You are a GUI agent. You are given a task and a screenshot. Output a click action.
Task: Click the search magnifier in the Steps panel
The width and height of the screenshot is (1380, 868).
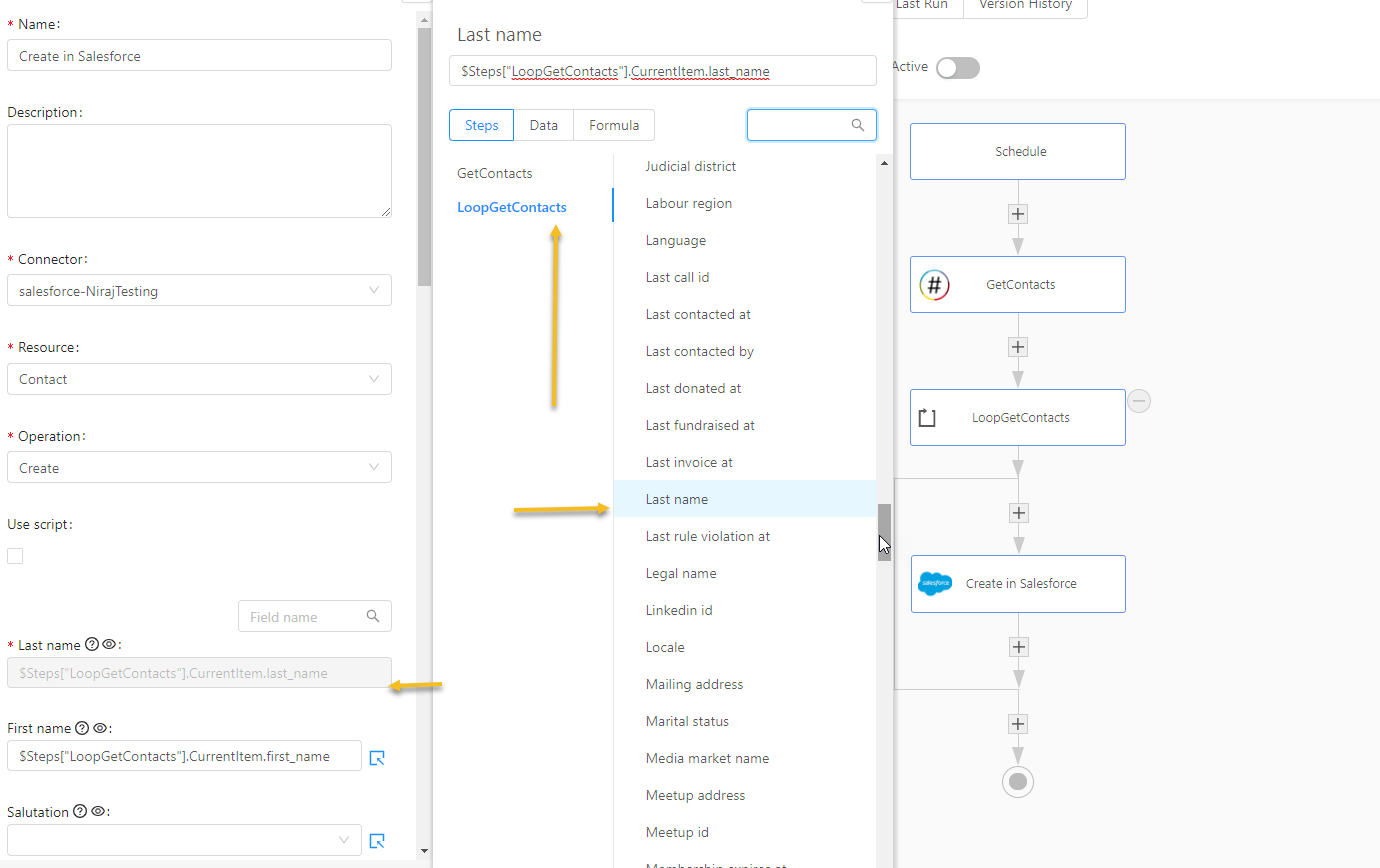pos(858,125)
